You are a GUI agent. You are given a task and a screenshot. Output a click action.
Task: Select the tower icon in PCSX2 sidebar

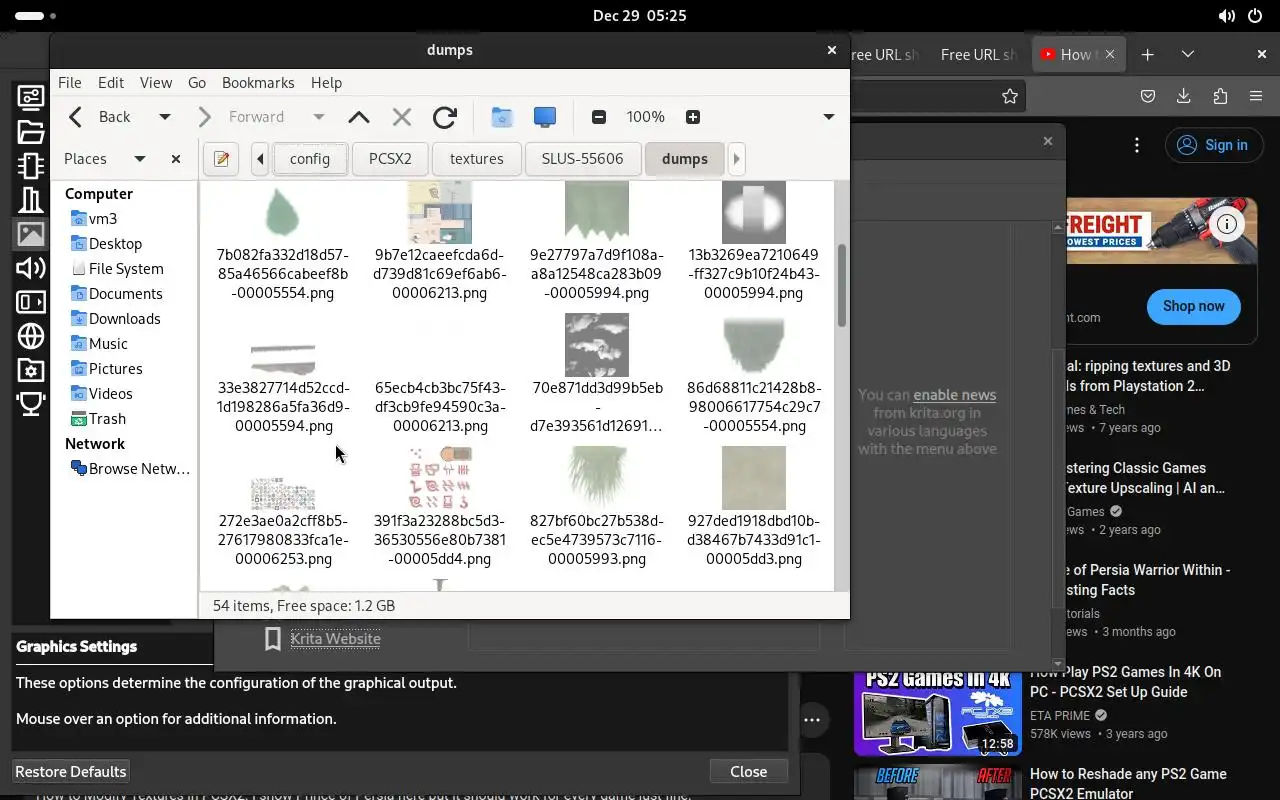point(31,200)
